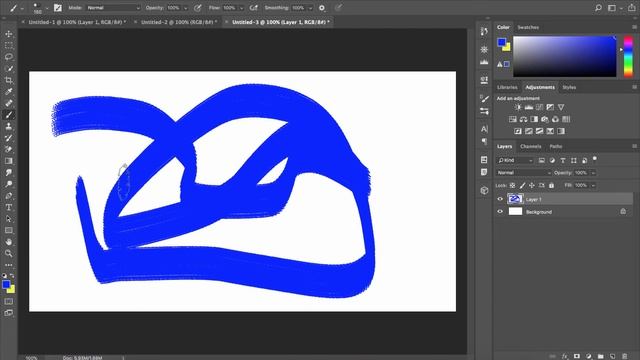Open the brush Opacity dropdown arrow

pyautogui.click(x=186, y=8)
